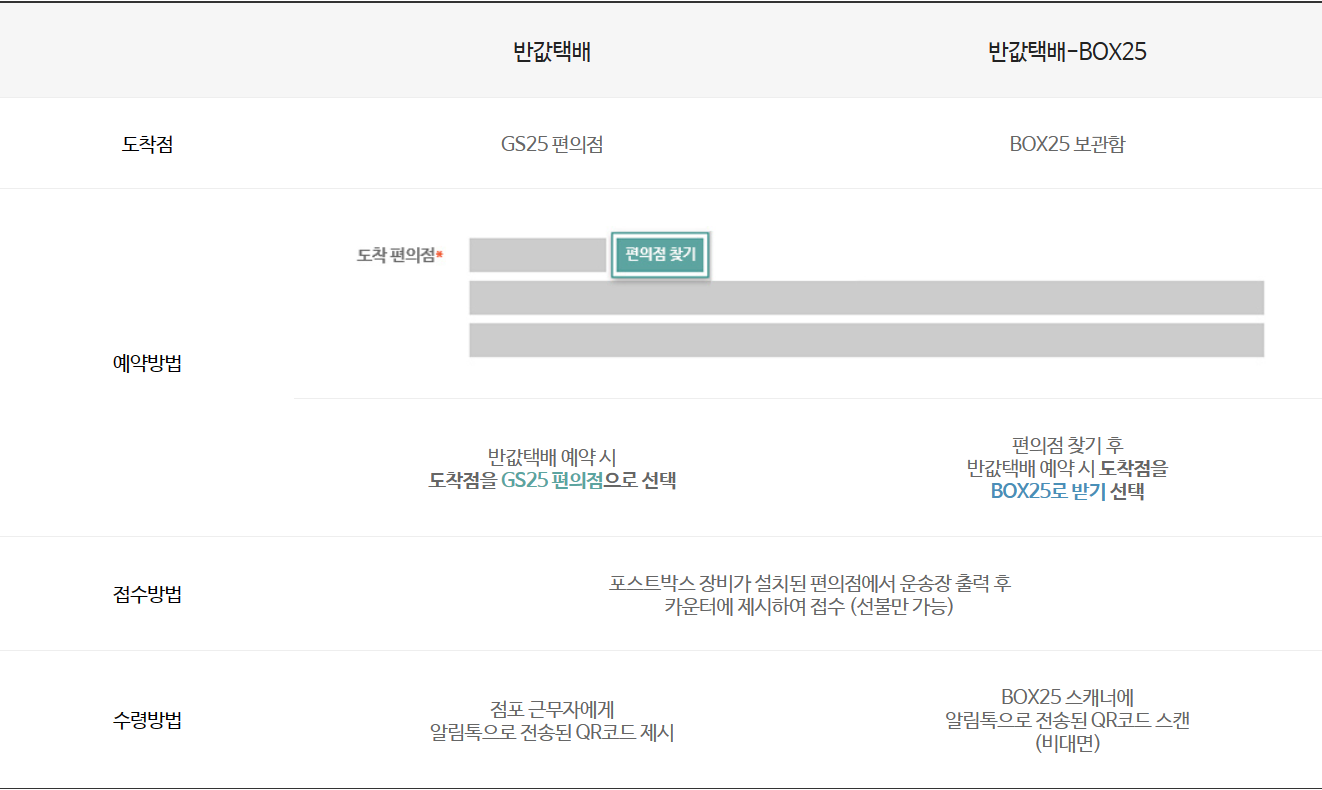Image resolution: width=1322 pixels, height=790 pixels.
Task: Click the teal 'GS25 편의점' highlighted text
Action: [x=552, y=480]
